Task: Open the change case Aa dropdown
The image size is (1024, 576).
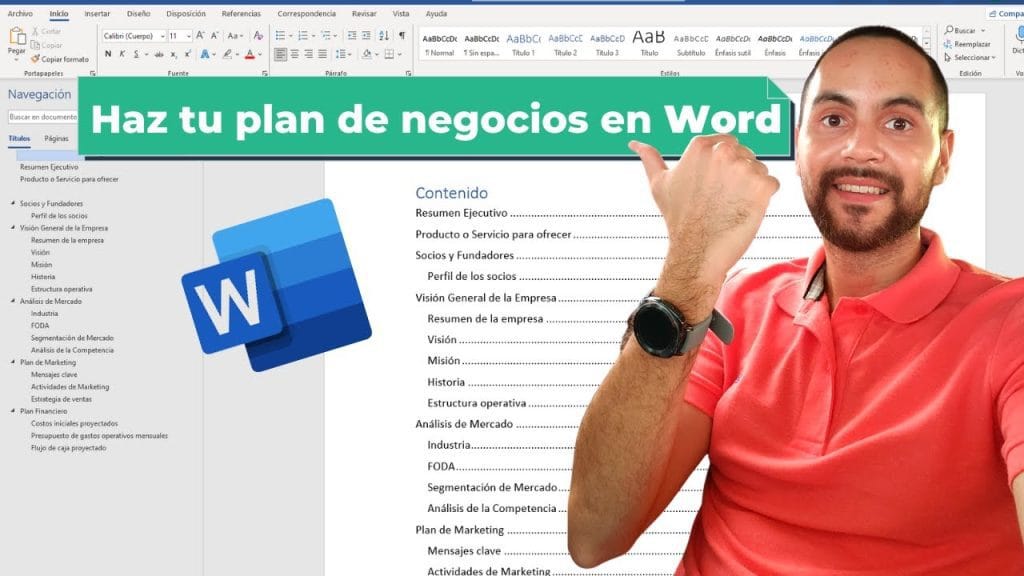Action: [x=235, y=36]
